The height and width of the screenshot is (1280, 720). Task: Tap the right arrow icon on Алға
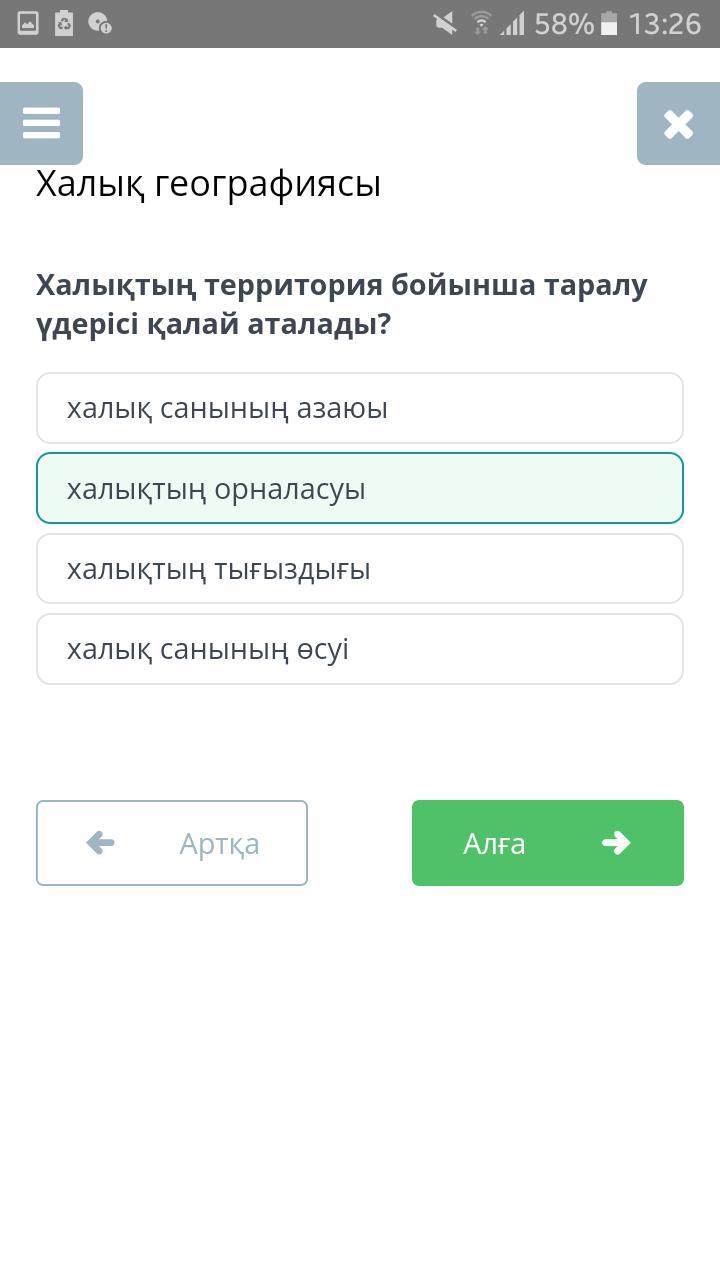click(616, 843)
